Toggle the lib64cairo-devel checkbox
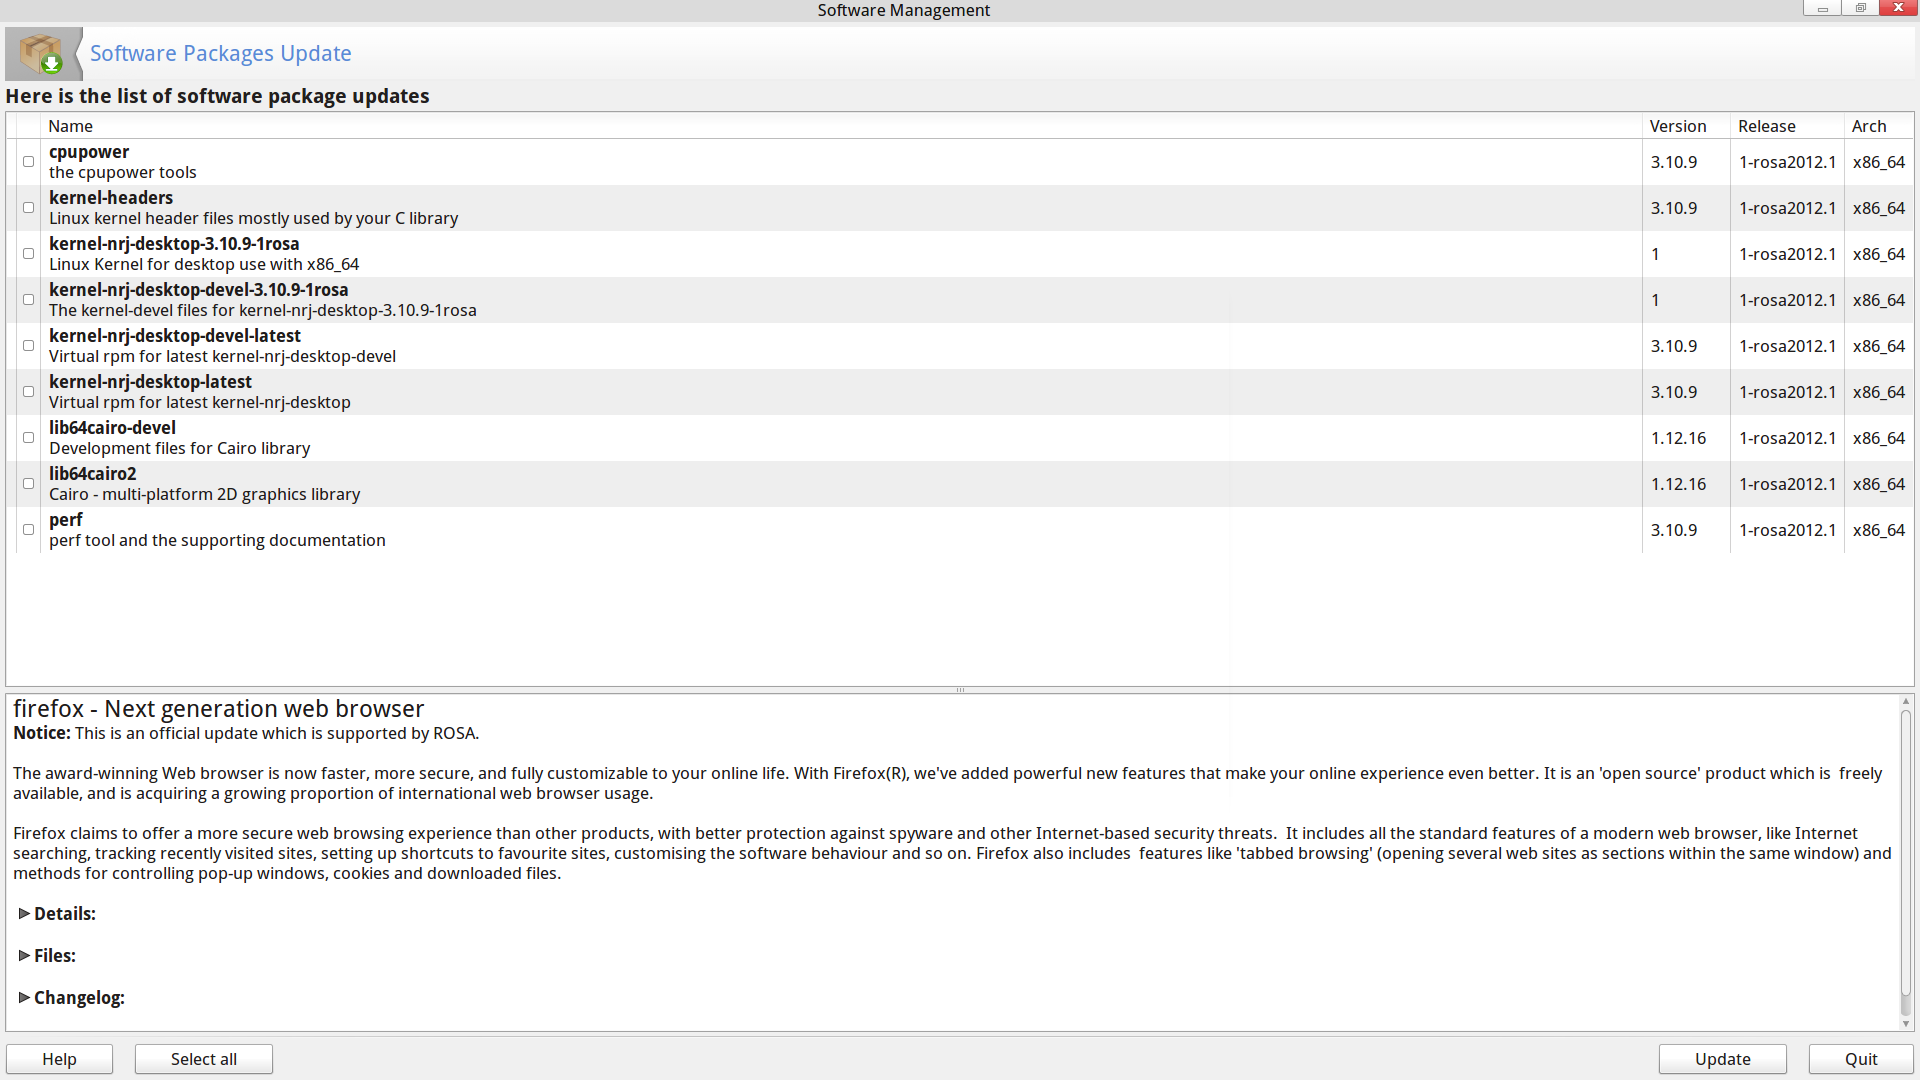Screen dimensions: 1920x1080 (28, 438)
